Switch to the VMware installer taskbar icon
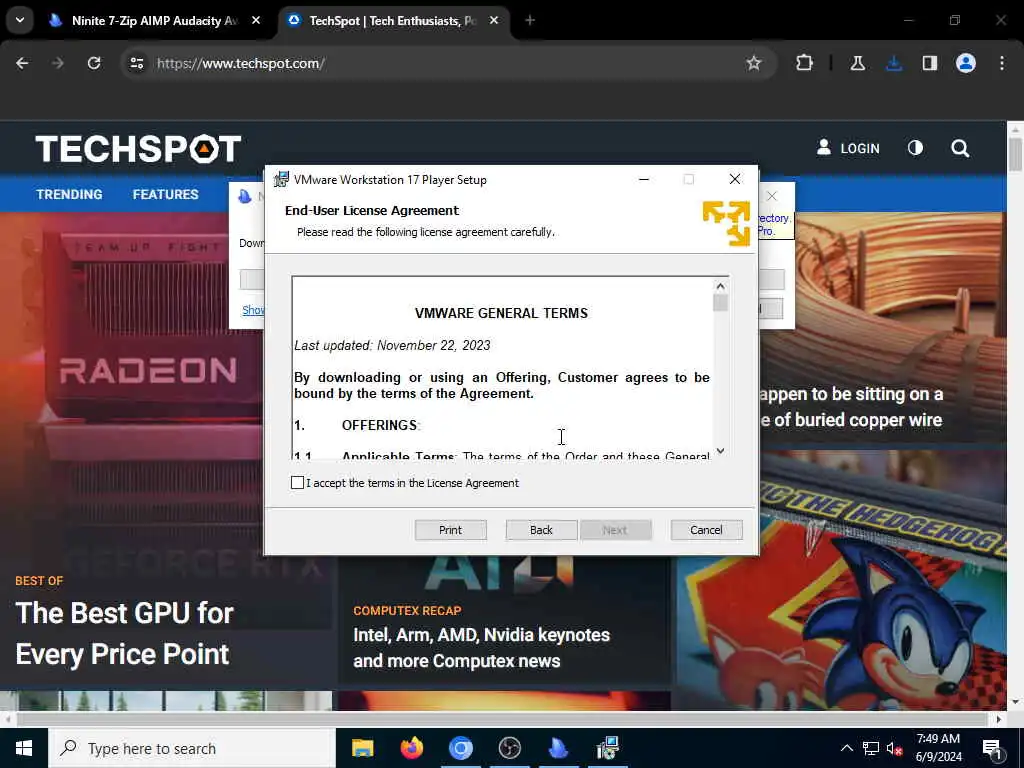The width and height of the screenshot is (1024, 768). (x=607, y=748)
